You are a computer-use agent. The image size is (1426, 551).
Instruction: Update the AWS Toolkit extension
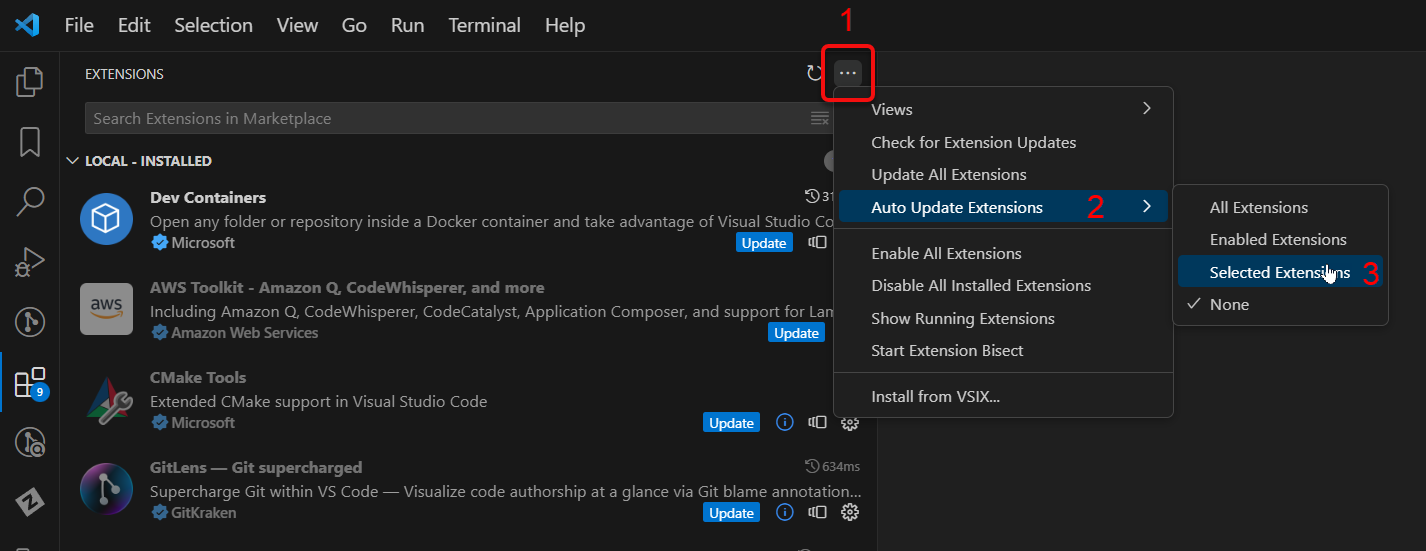(x=796, y=333)
